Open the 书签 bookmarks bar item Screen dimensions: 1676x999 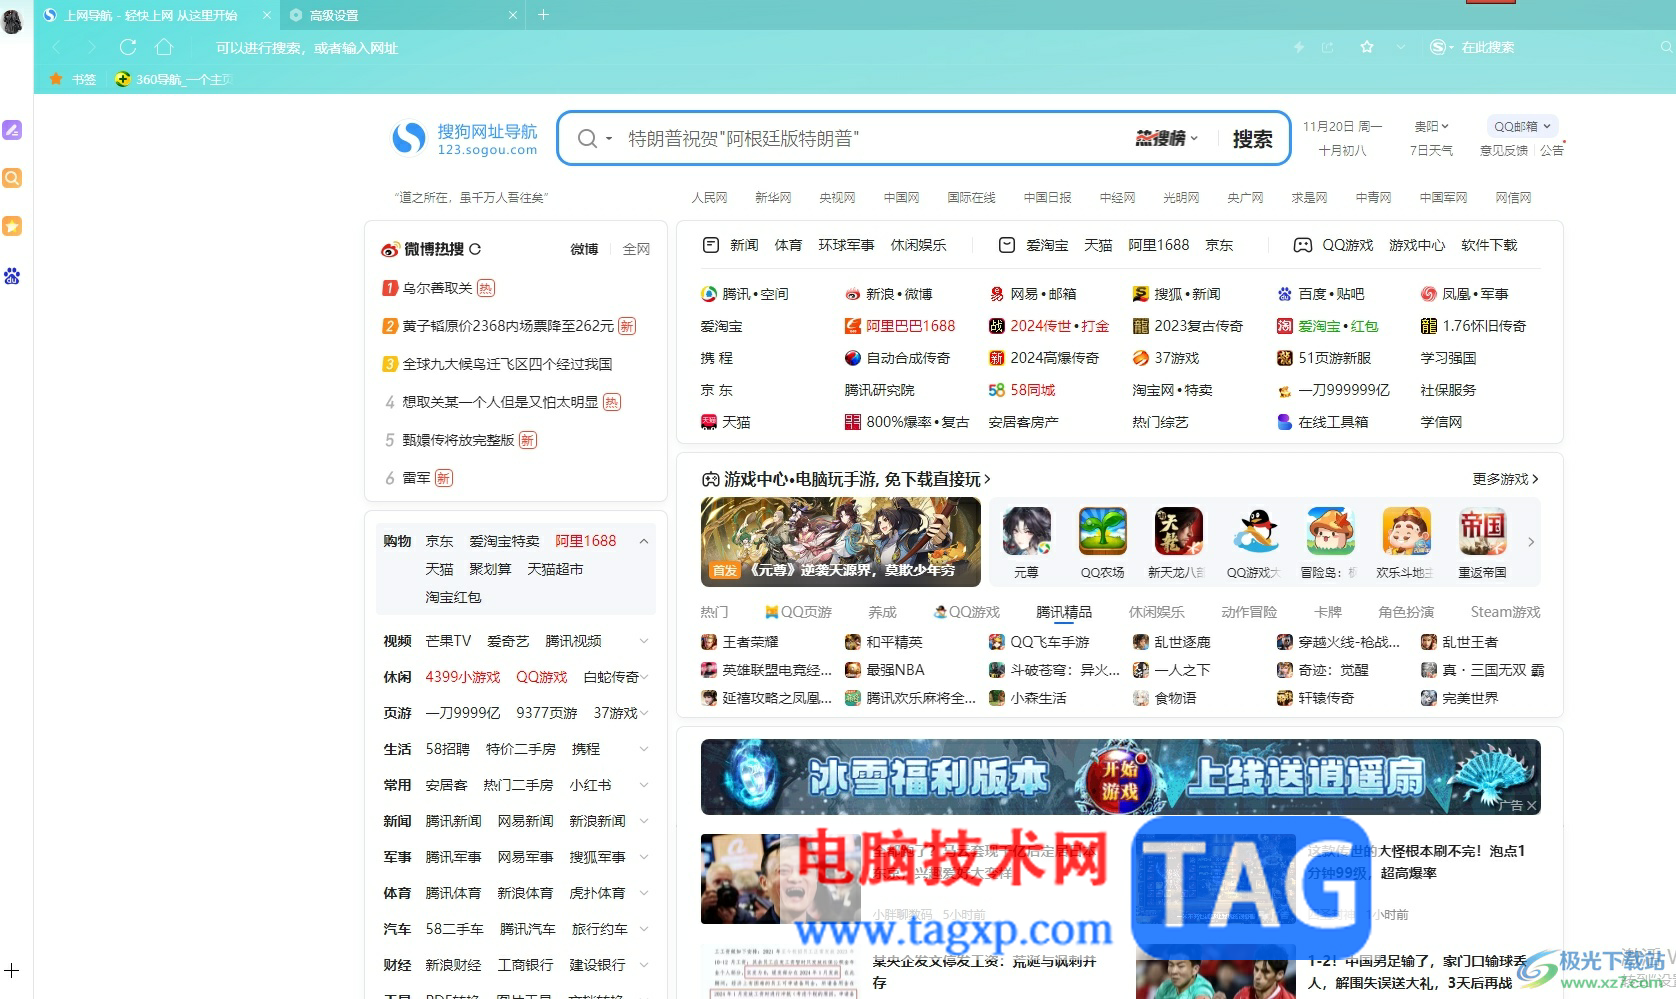click(x=73, y=79)
